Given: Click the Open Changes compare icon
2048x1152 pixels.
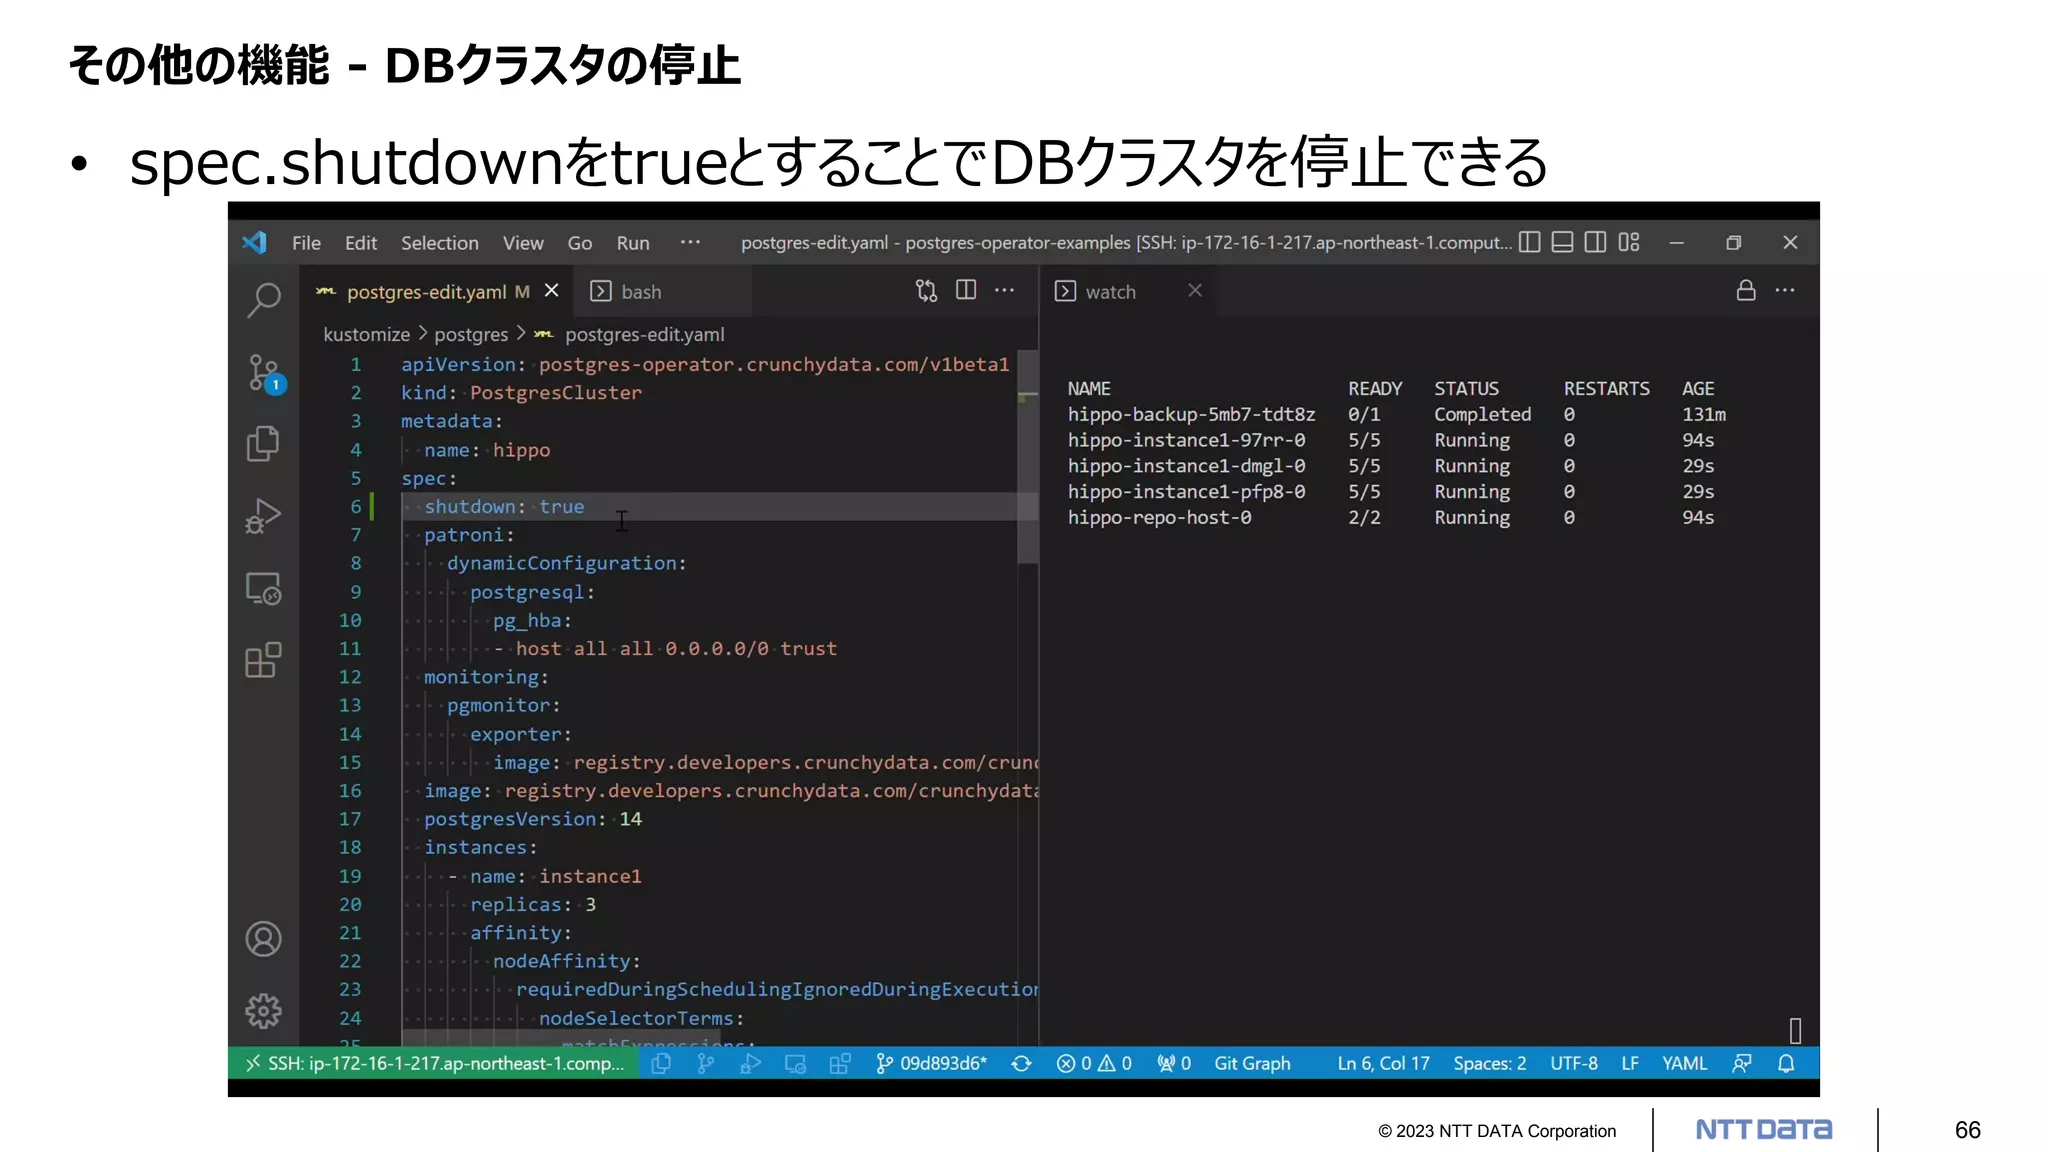Looking at the screenshot, I should [927, 291].
